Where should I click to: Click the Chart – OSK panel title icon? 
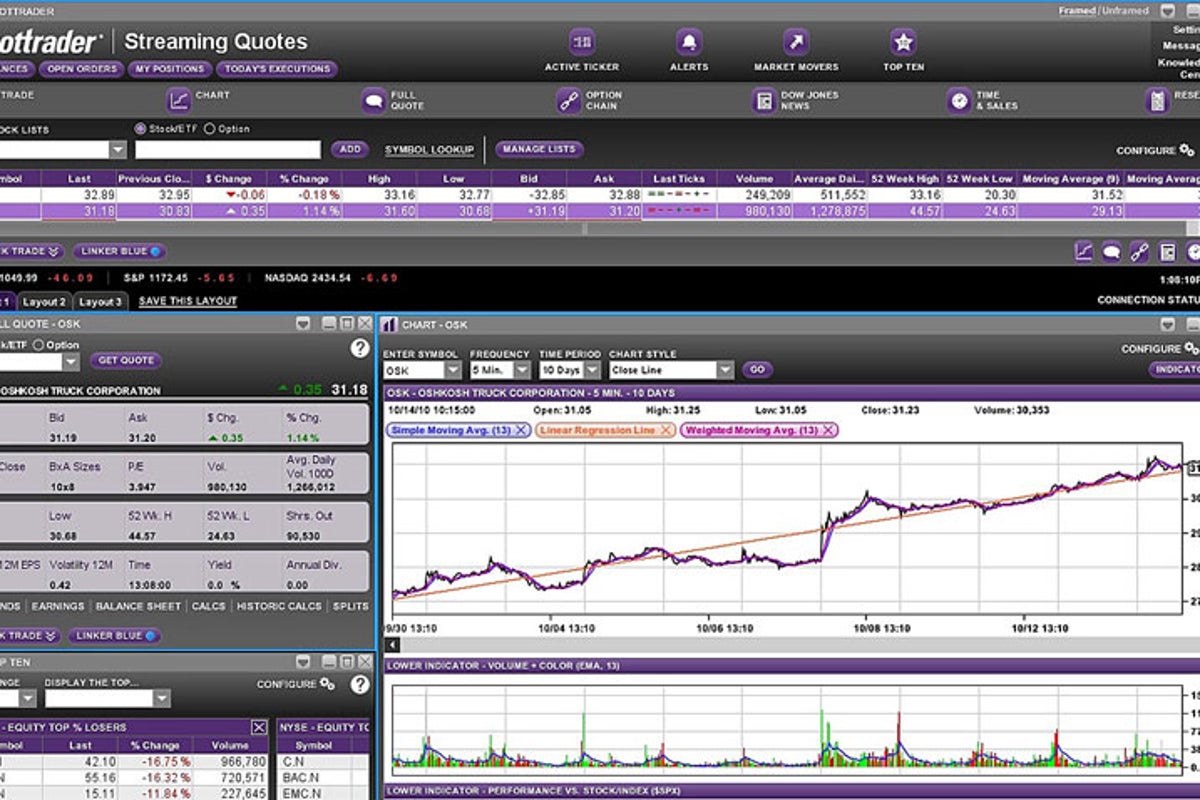[x=389, y=325]
